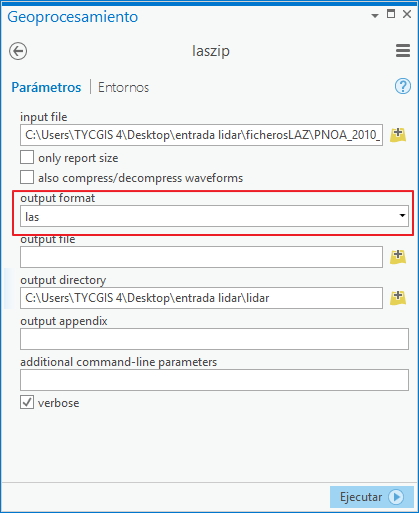
Task: Browse for the input file with folder icon
Action: [398, 135]
